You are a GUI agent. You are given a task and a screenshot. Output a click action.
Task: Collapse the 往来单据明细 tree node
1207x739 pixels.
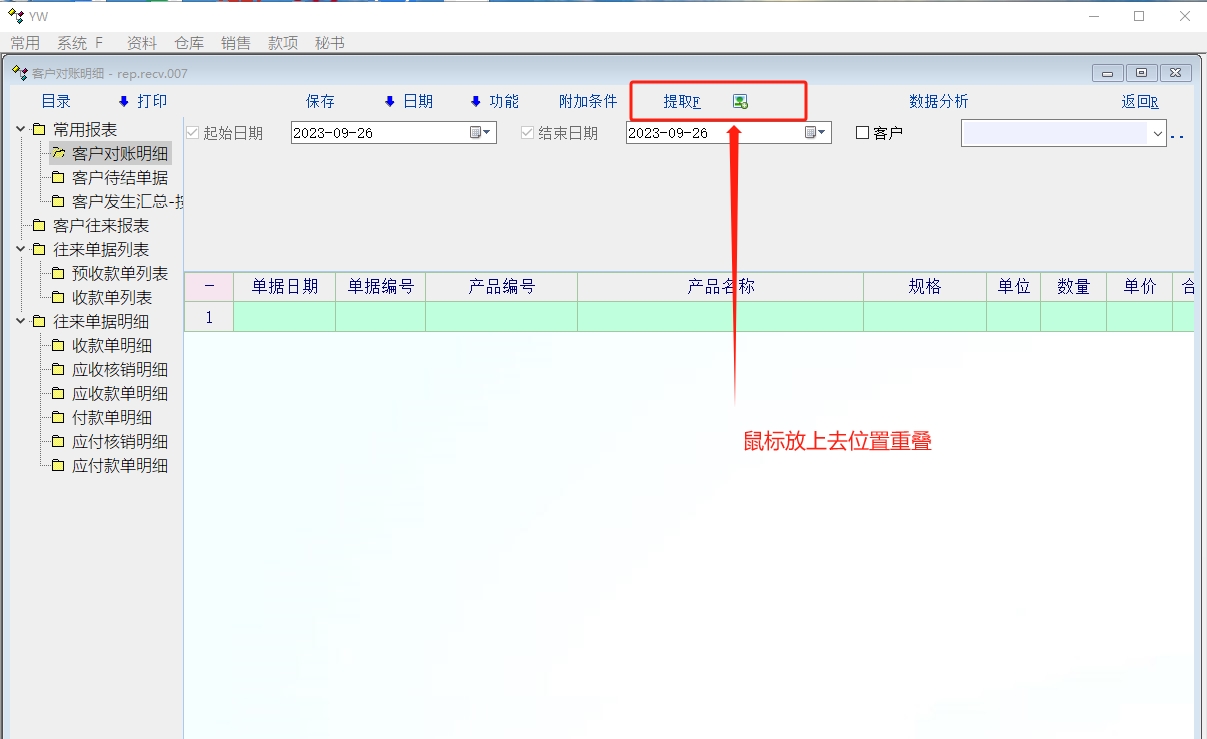coord(21,322)
